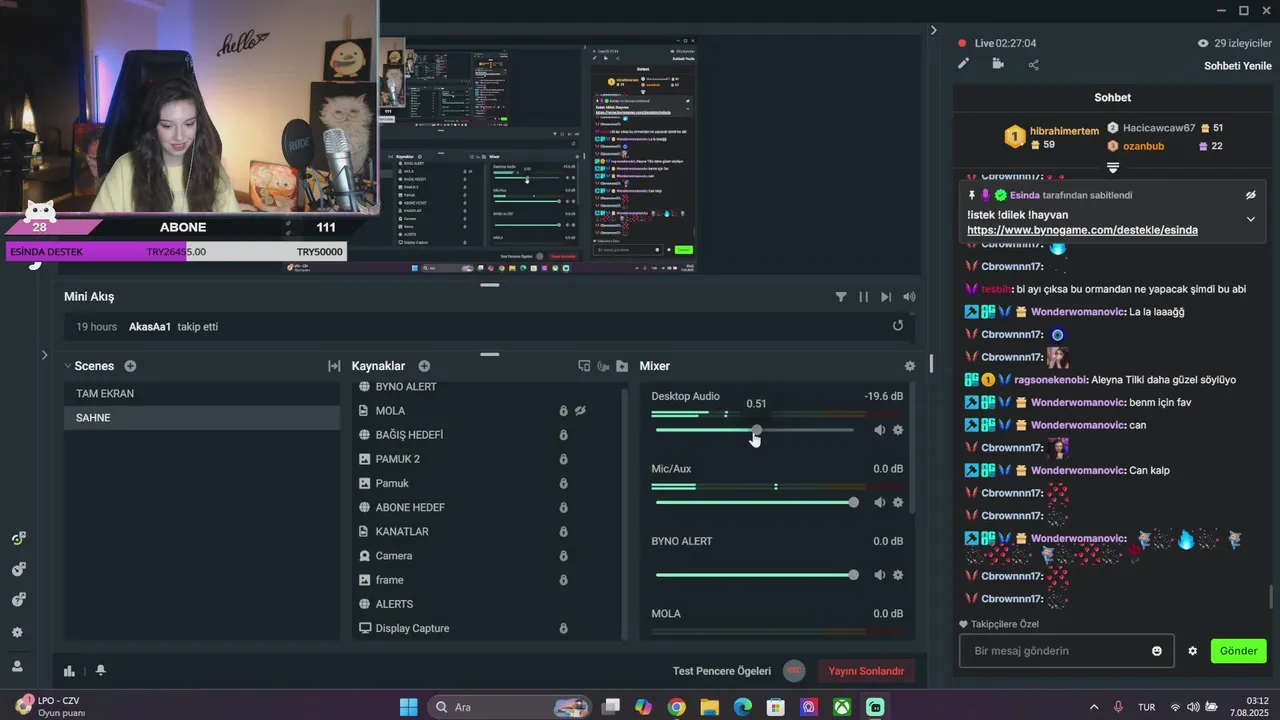Toggle lock on Camera source
The height and width of the screenshot is (720, 1280).
coord(563,556)
